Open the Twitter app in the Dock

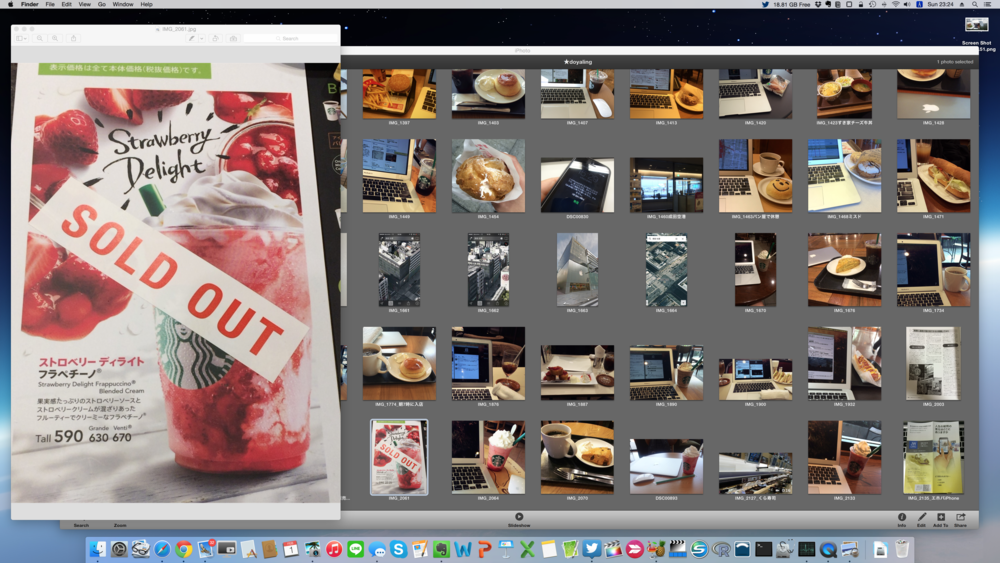[592, 549]
